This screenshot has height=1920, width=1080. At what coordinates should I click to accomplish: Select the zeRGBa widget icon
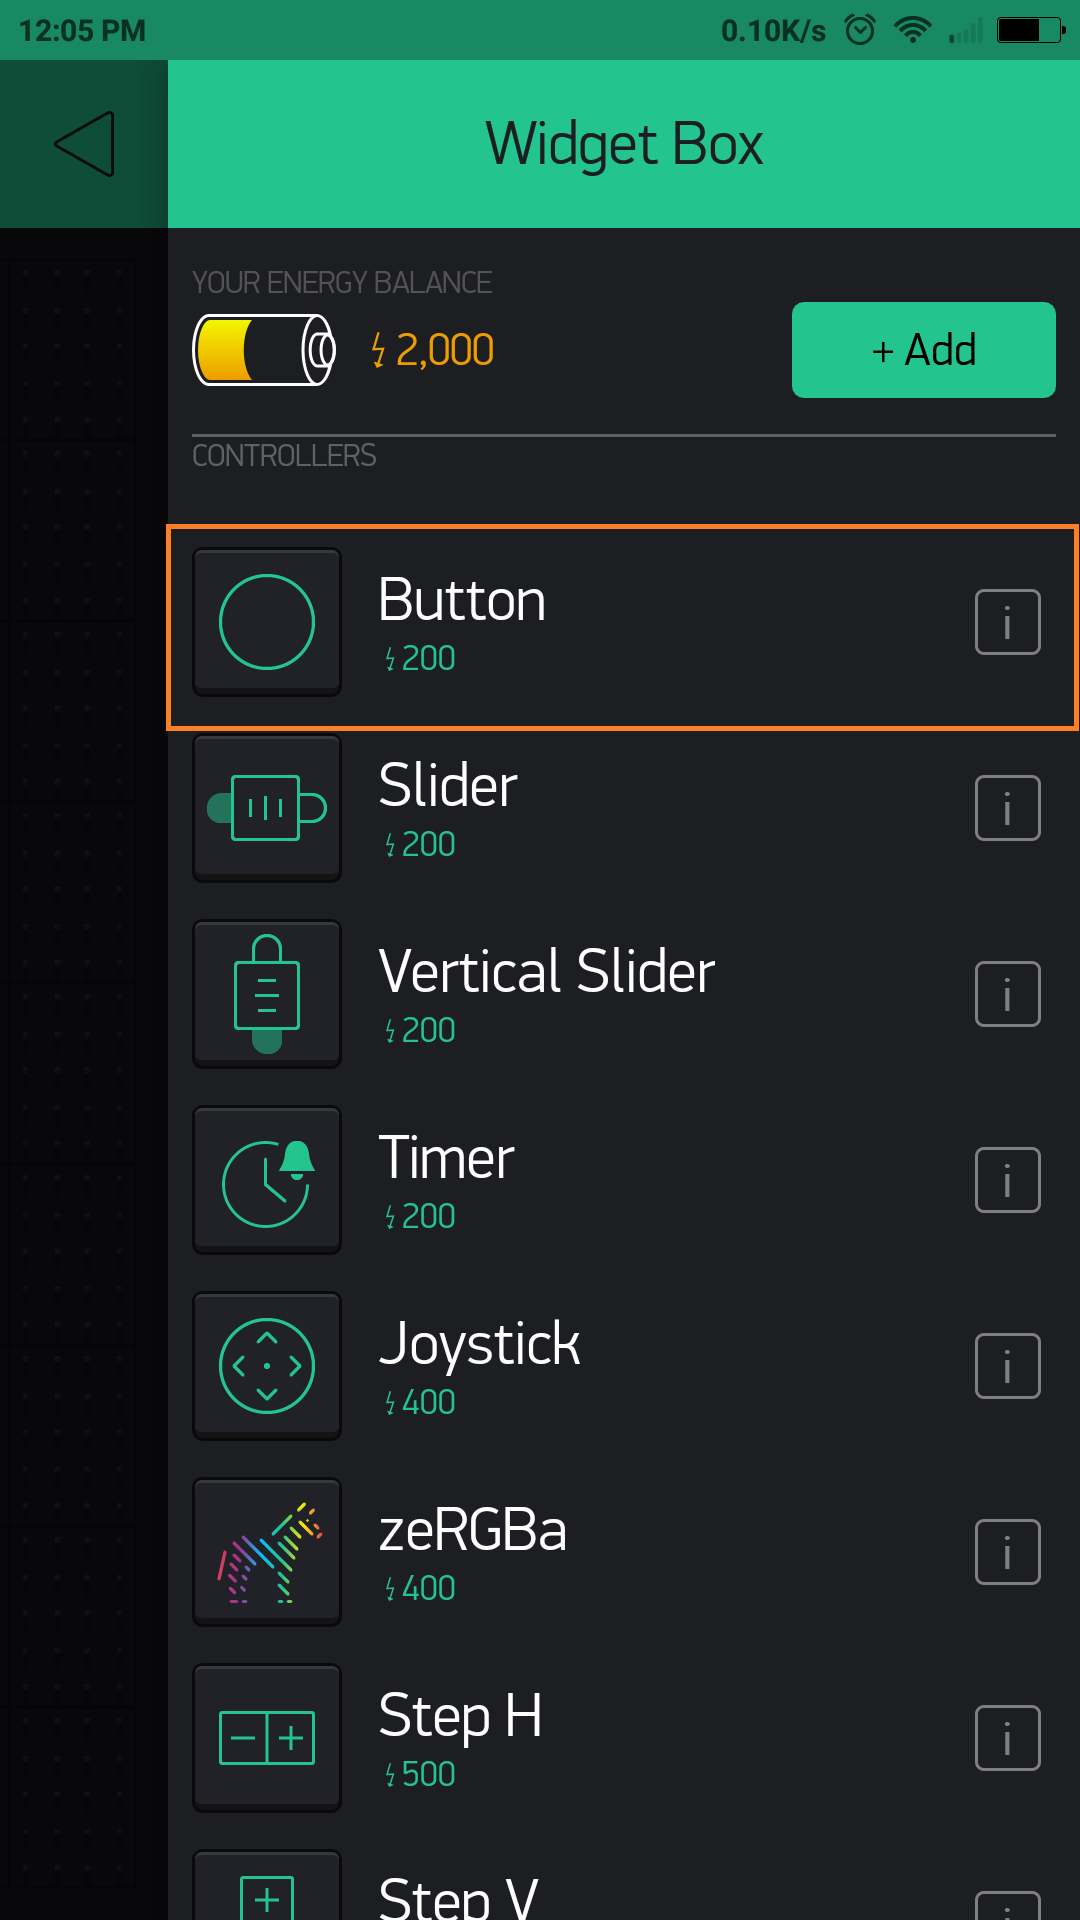point(266,1551)
